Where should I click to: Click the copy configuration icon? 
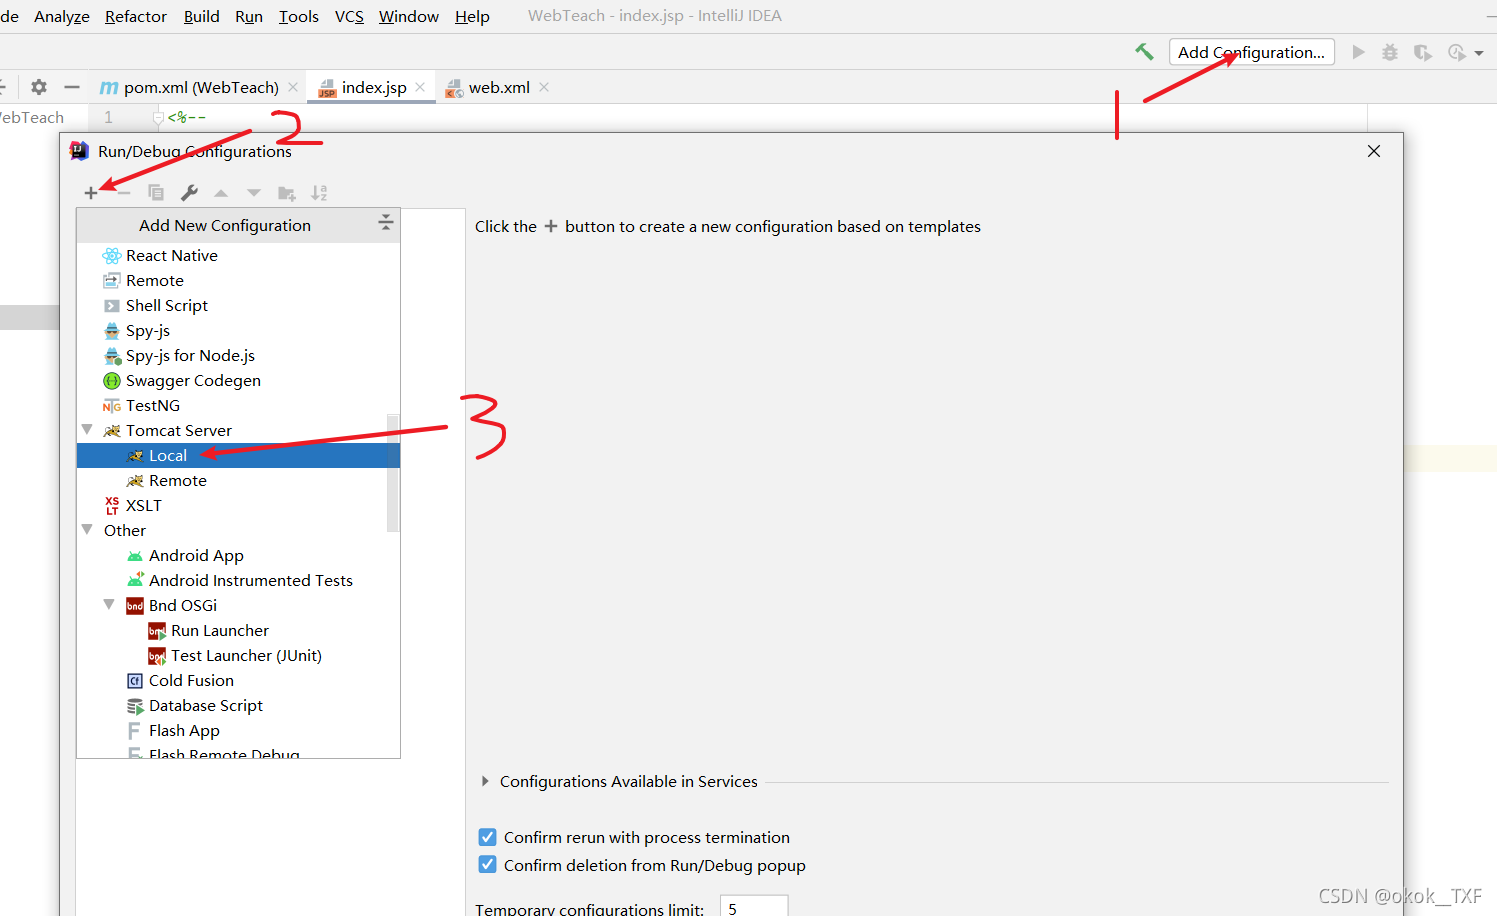(156, 193)
